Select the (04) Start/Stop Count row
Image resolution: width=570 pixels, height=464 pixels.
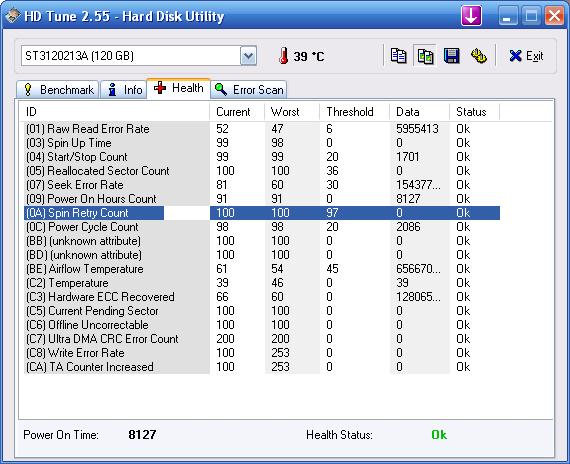pos(262,157)
